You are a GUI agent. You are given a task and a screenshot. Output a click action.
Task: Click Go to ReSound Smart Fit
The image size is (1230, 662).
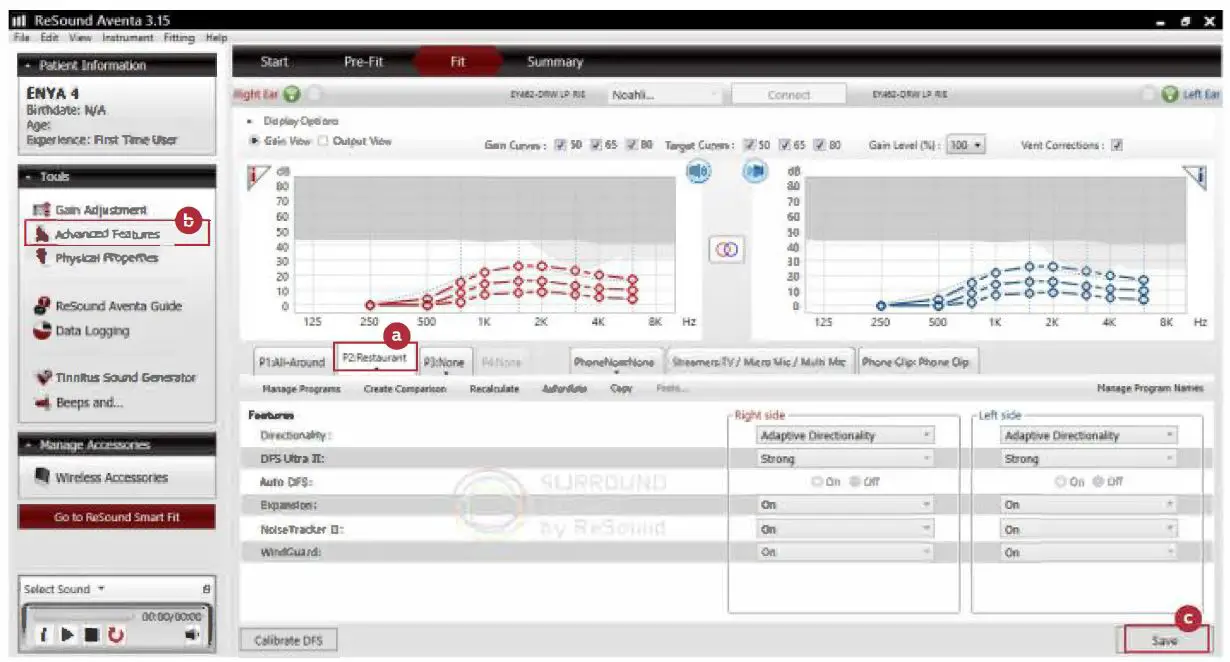[x=117, y=518]
